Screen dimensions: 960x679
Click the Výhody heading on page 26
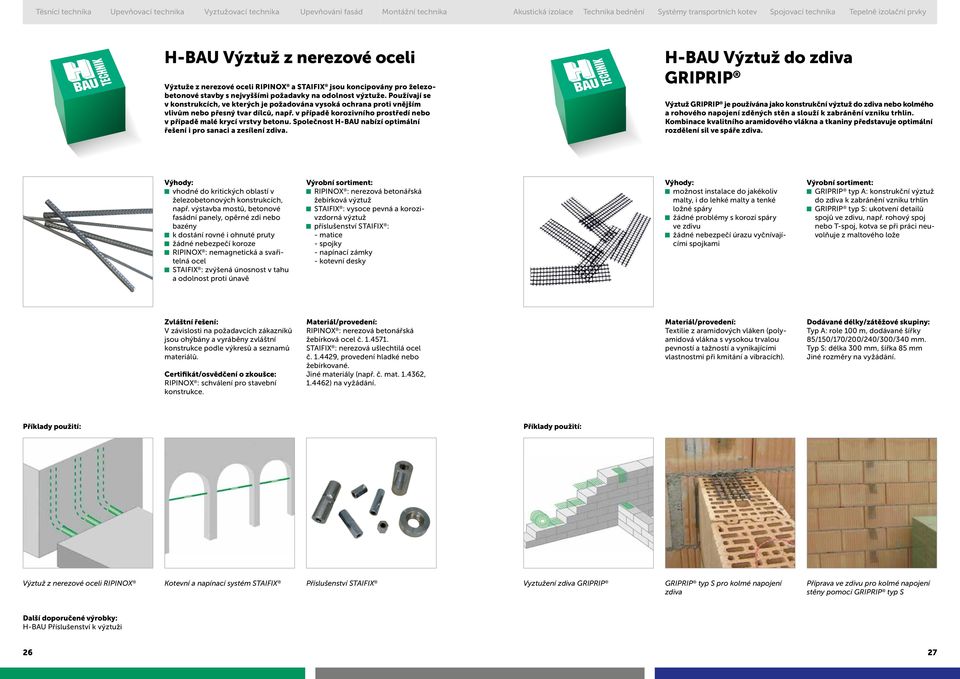(x=179, y=182)
